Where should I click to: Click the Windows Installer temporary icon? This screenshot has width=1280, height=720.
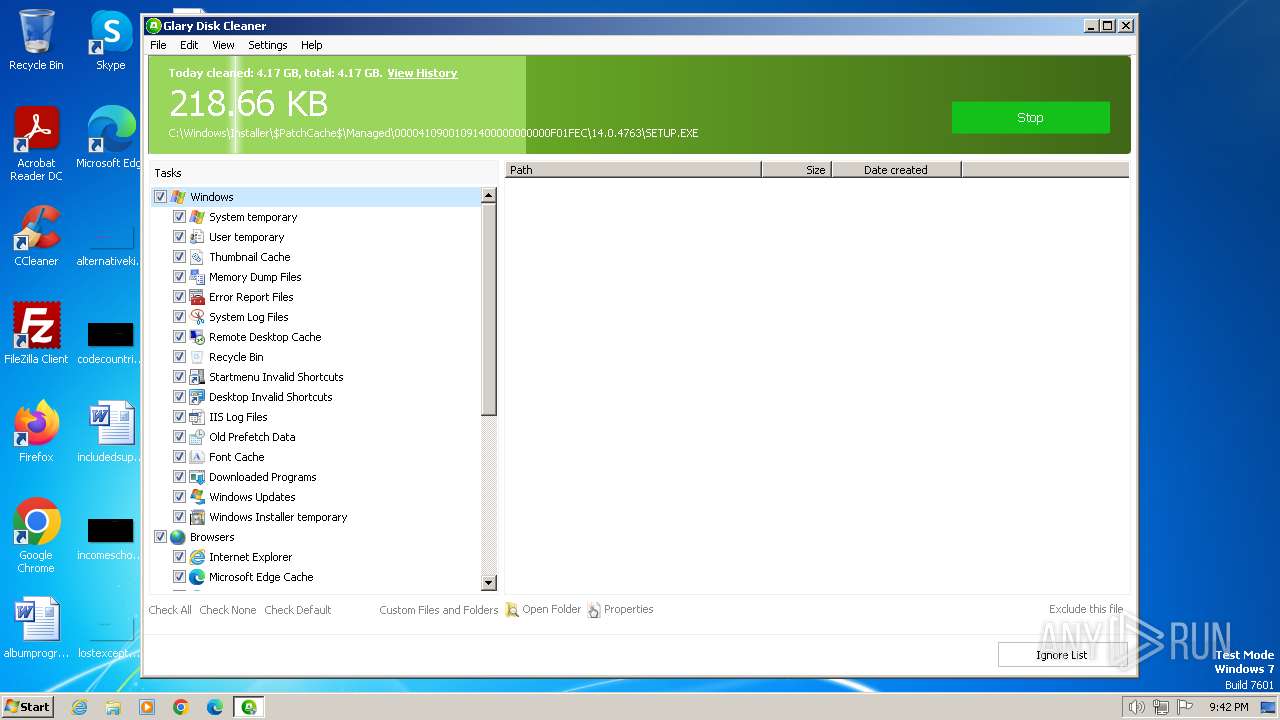(x=197, y=517)
